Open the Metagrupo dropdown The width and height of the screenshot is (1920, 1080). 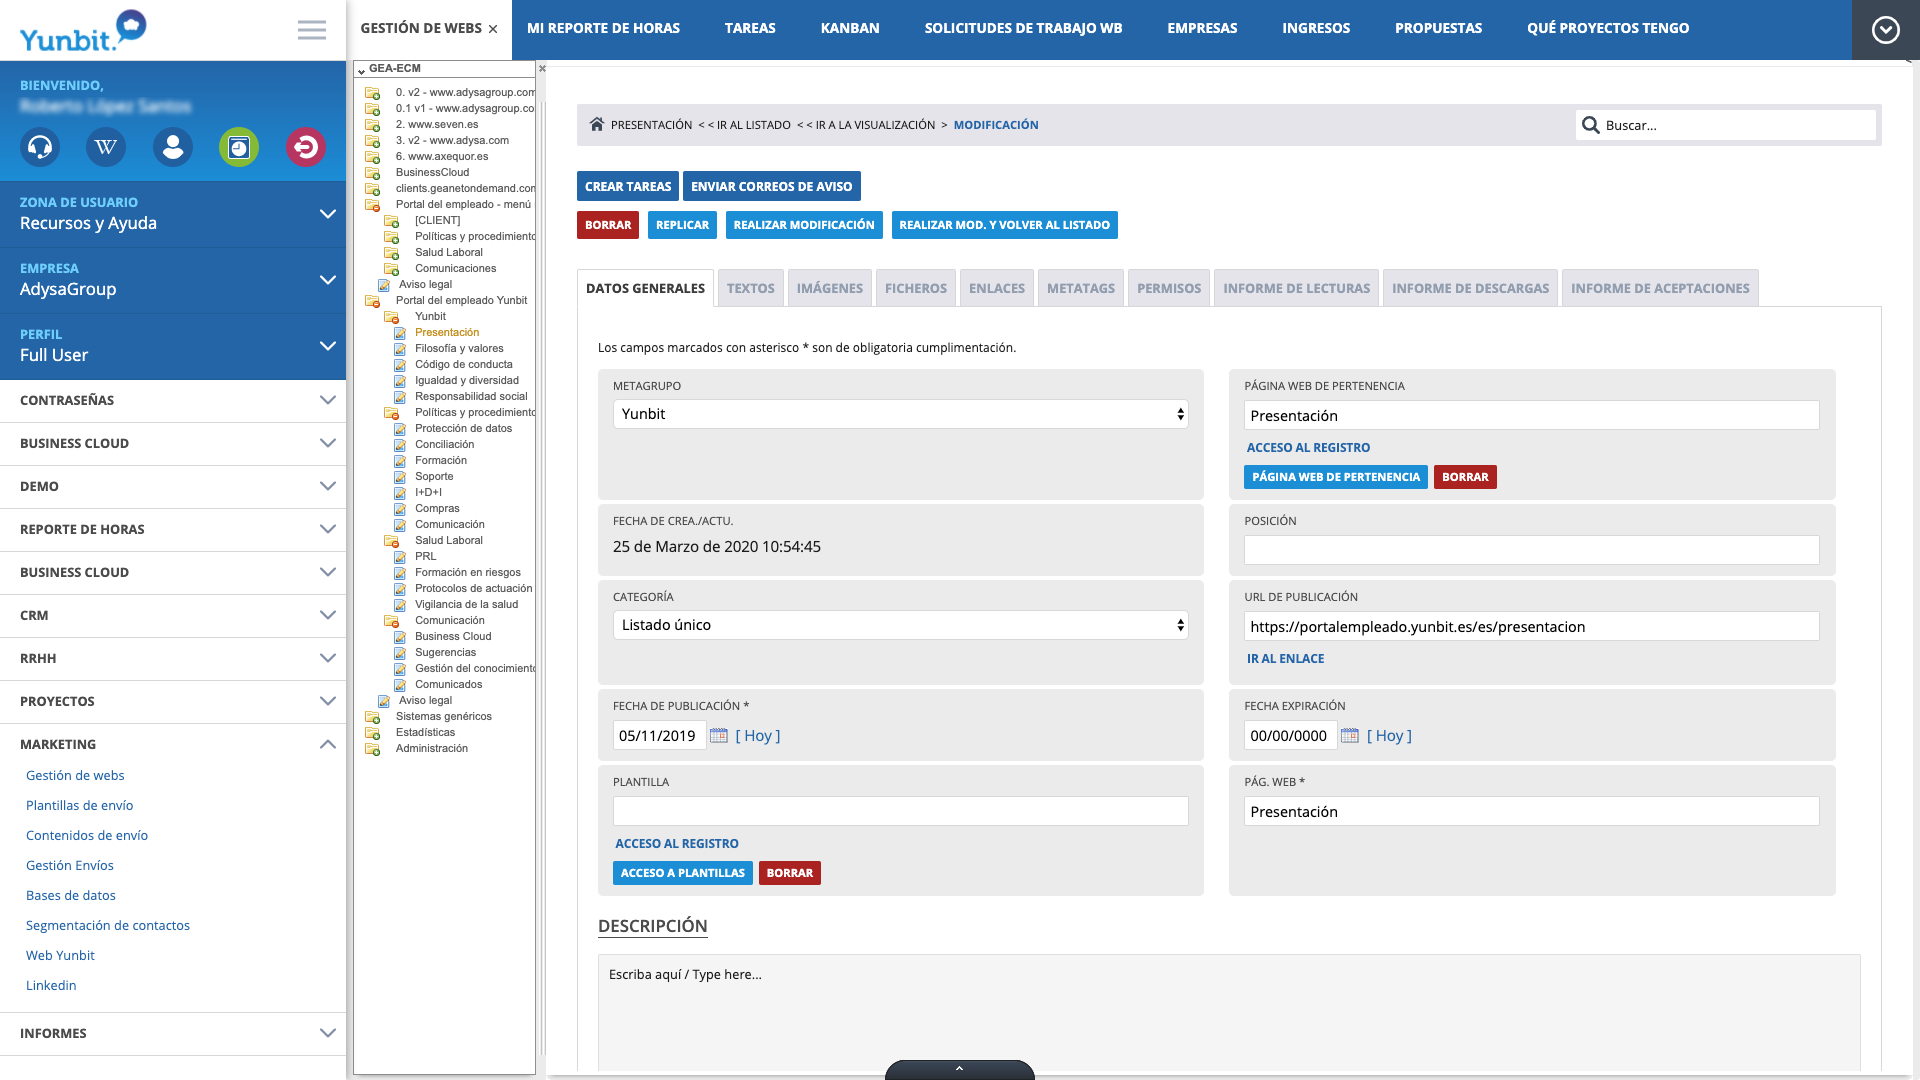900,414
